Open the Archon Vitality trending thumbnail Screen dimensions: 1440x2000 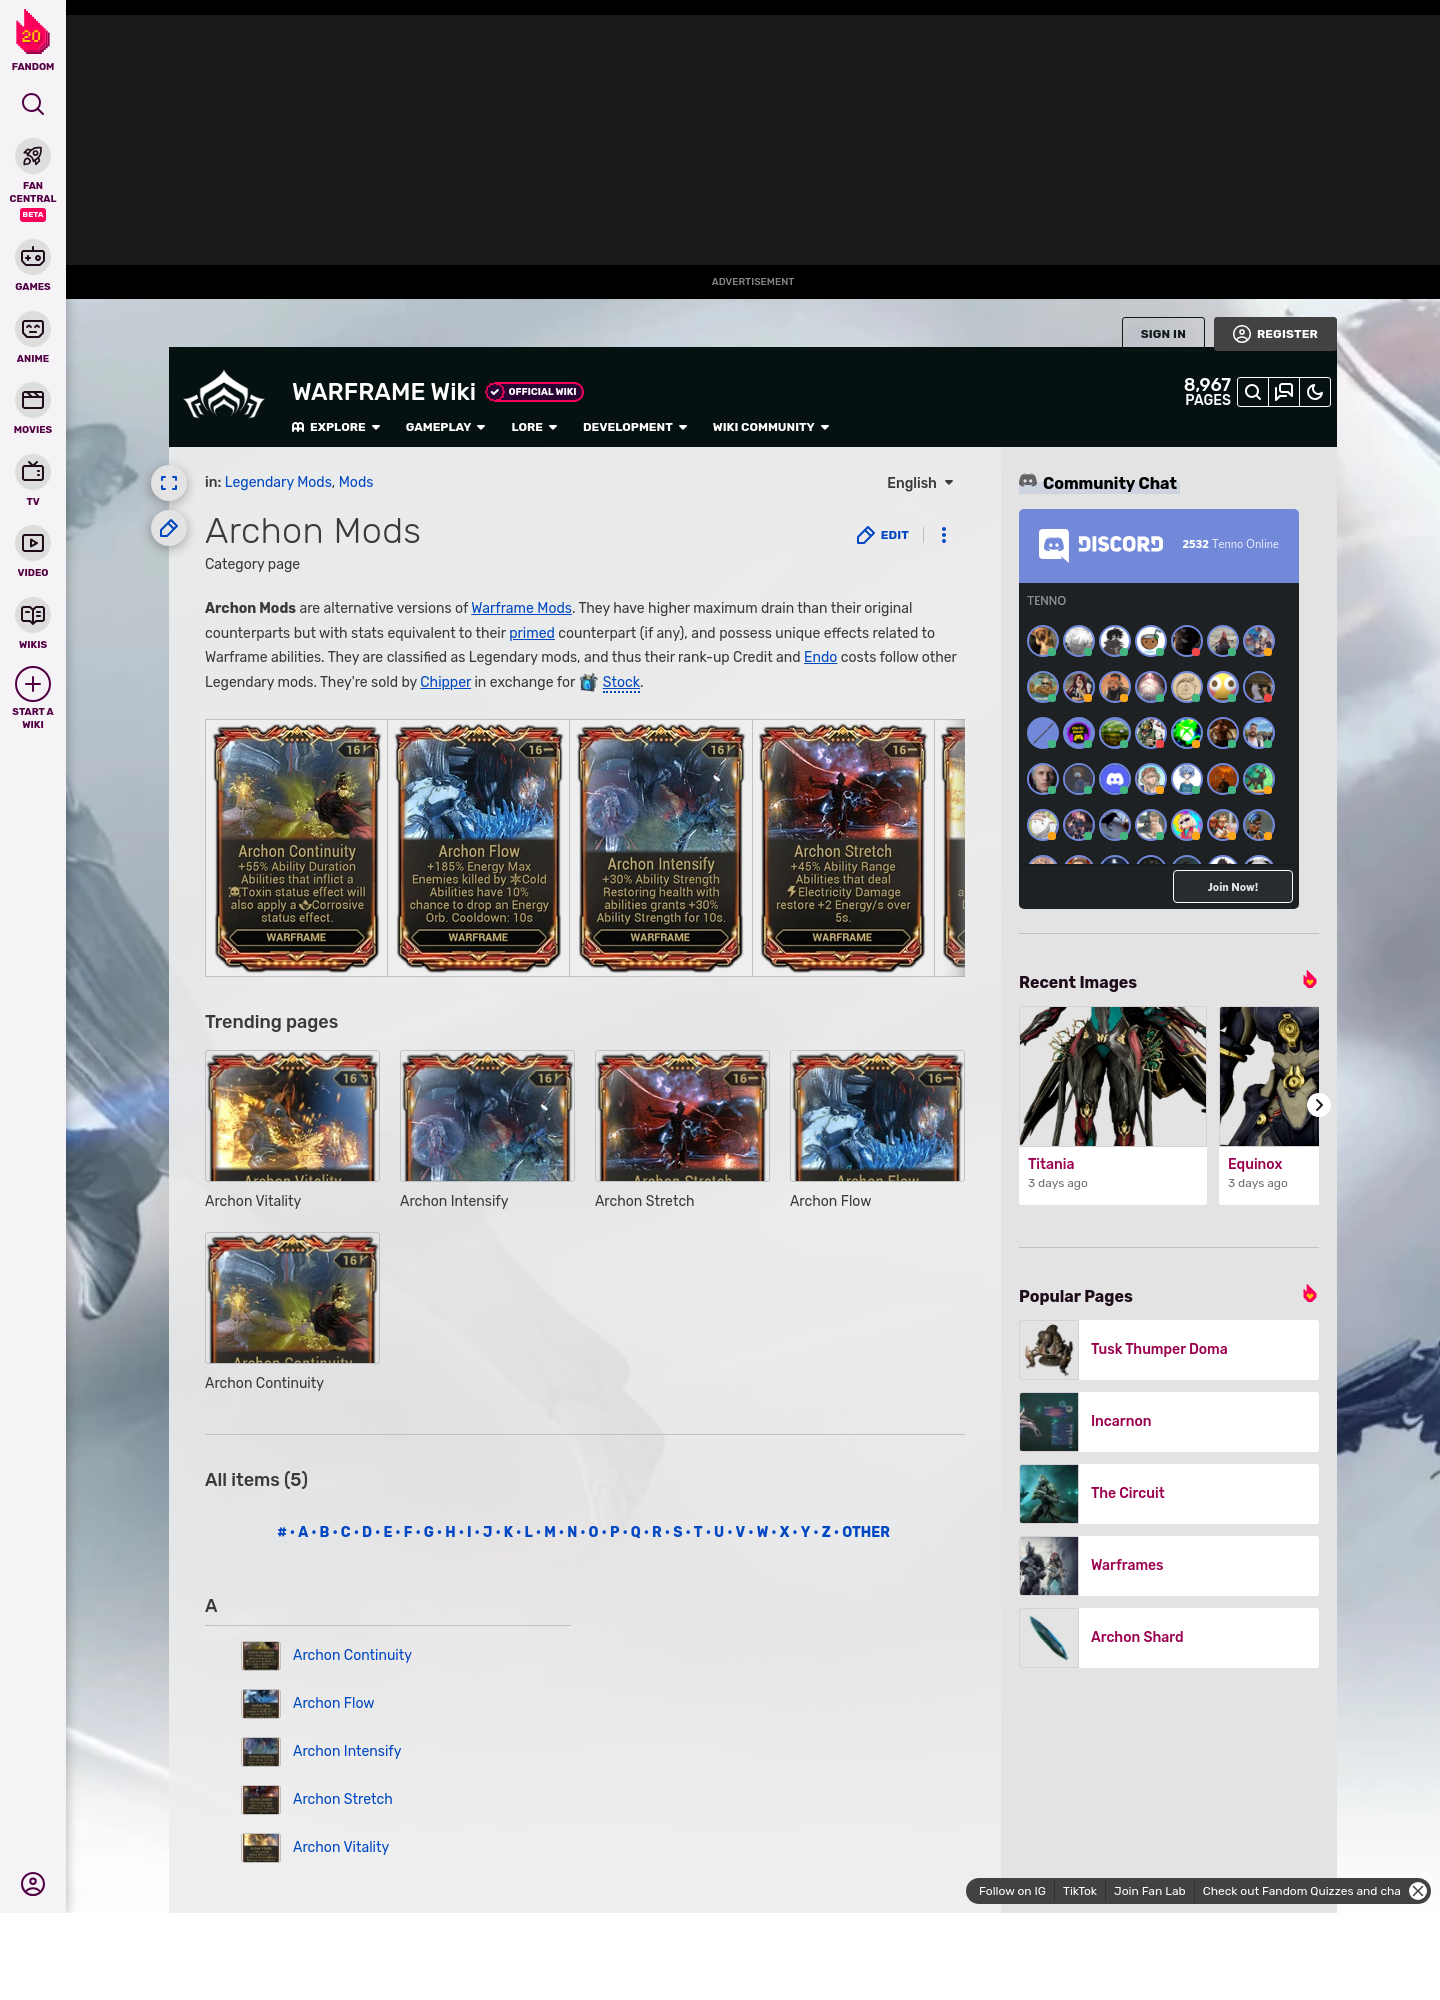pyautogui.click(x=292, y=1116)
